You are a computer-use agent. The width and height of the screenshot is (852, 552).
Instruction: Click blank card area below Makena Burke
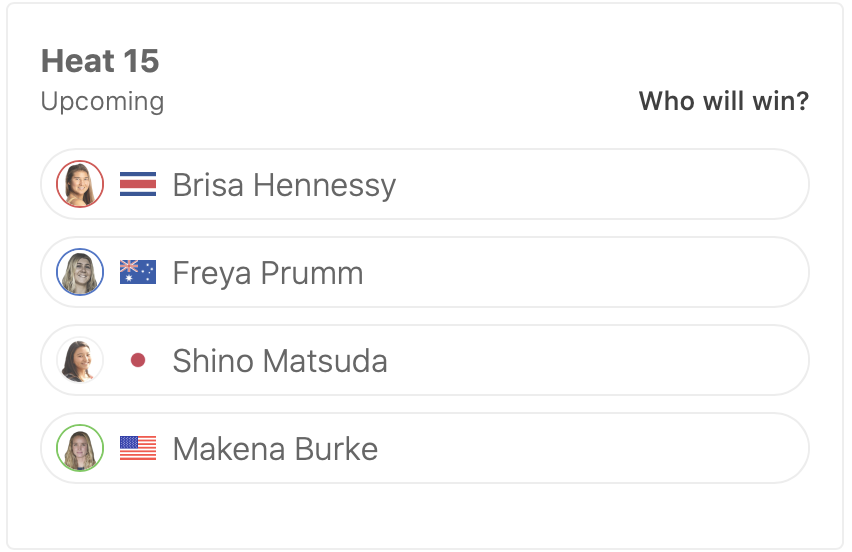425,515
